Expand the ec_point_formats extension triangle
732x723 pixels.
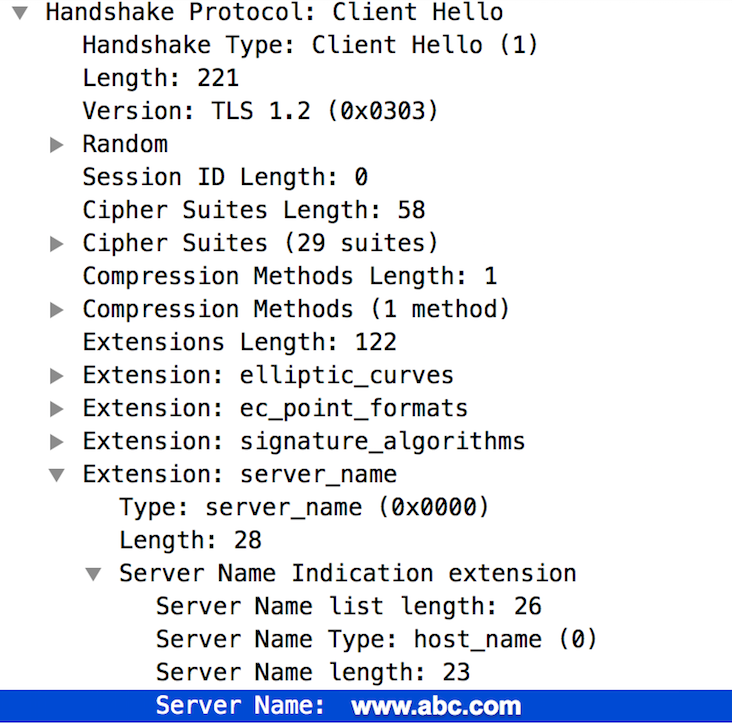[x=57, y=410]
